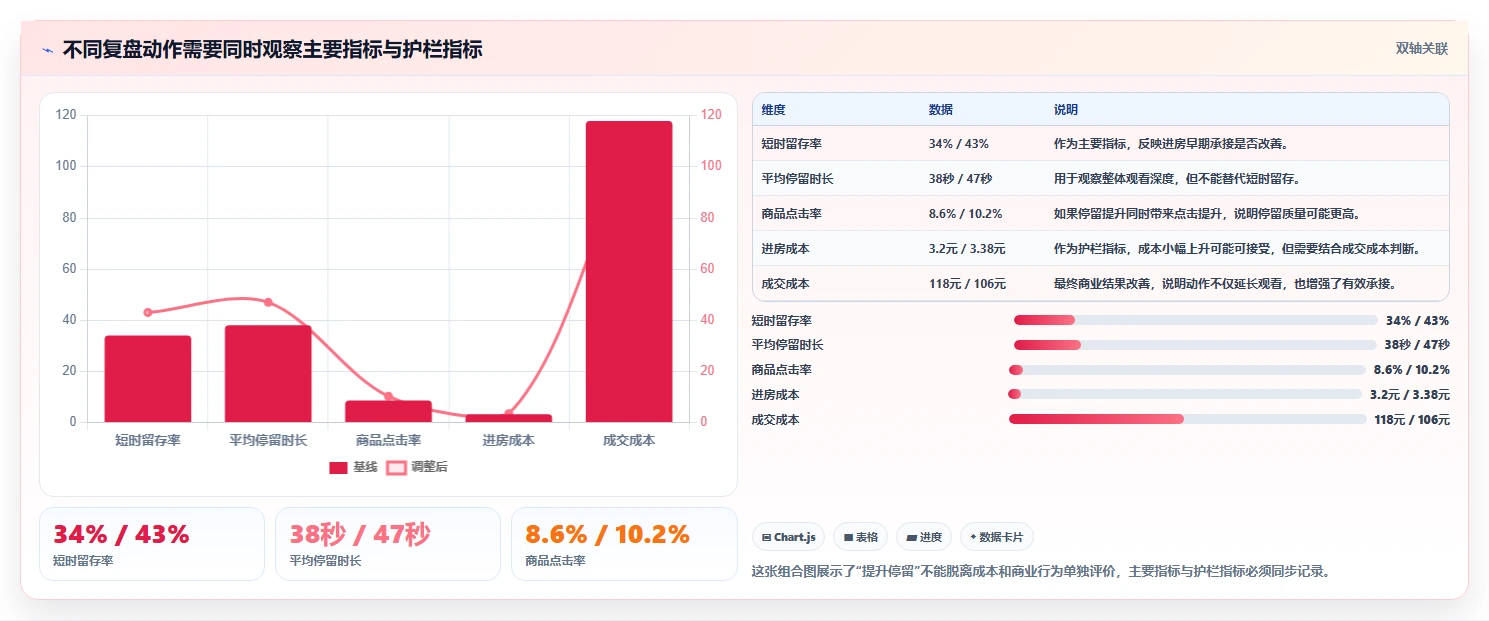Click the 商品点击率 line point in the chart

coord(389,397)
